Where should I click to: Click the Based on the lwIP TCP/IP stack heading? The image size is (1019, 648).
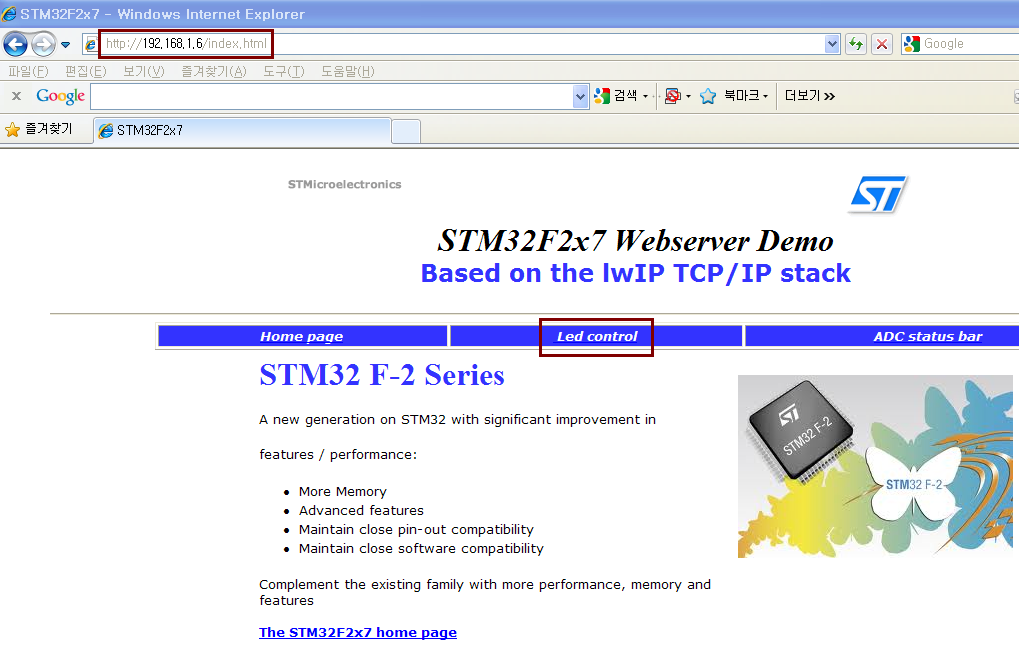pos(636,273)
